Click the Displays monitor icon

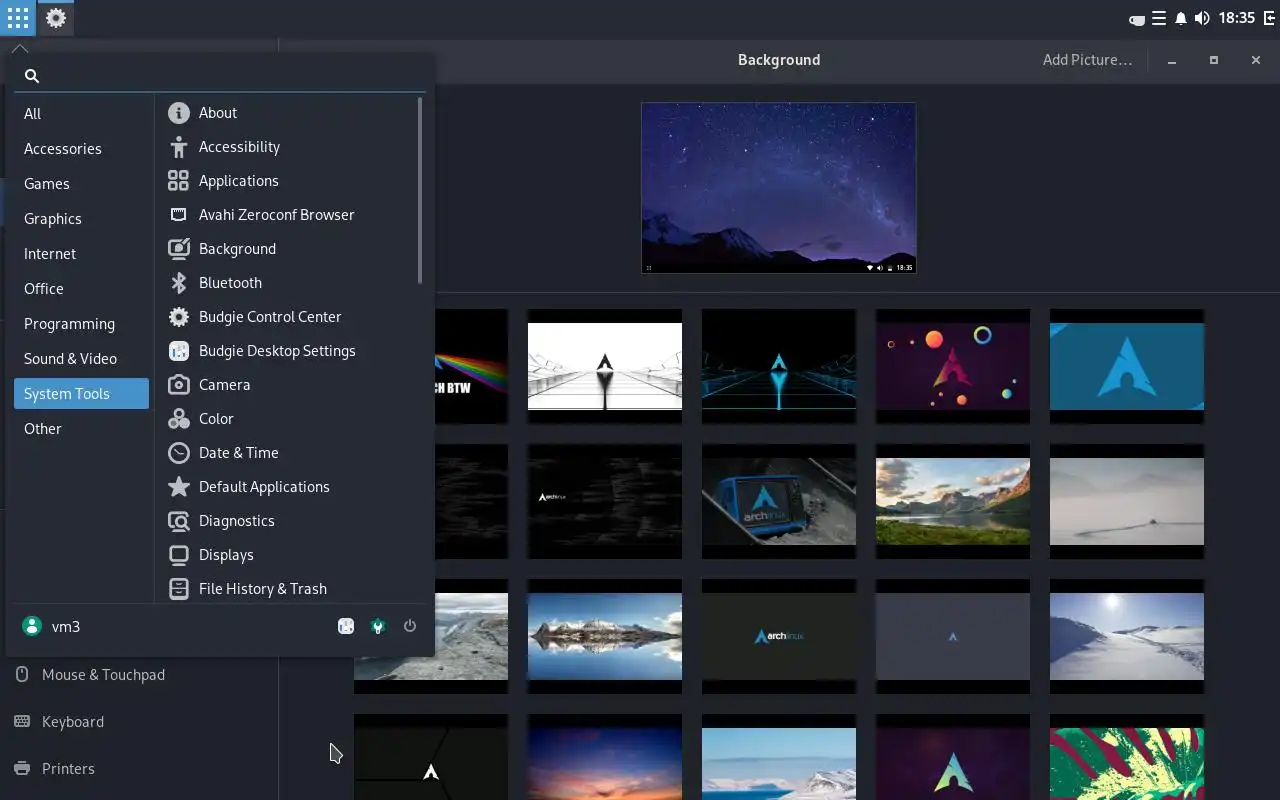178,555
